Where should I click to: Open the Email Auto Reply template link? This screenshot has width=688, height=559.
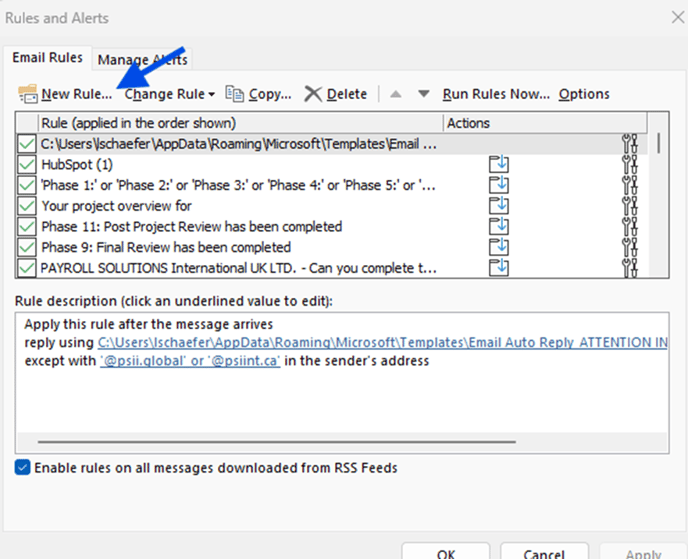pyautogui.click(x=382, y=343)
